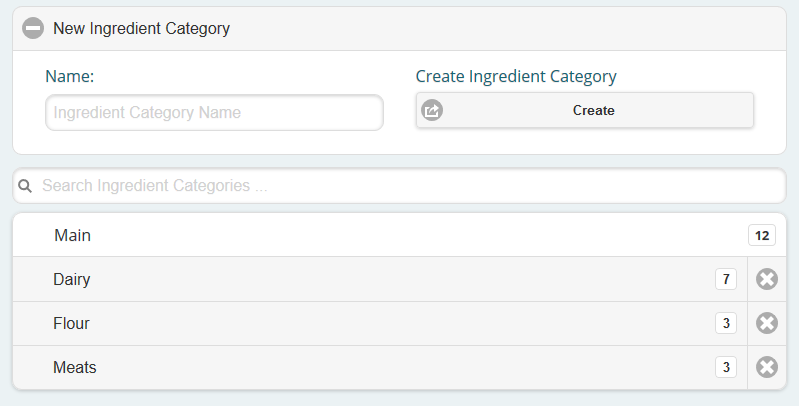Click the 12 count badge on Main
The width and height of the screenshot is (799, 406).
[x=762, y=235]
